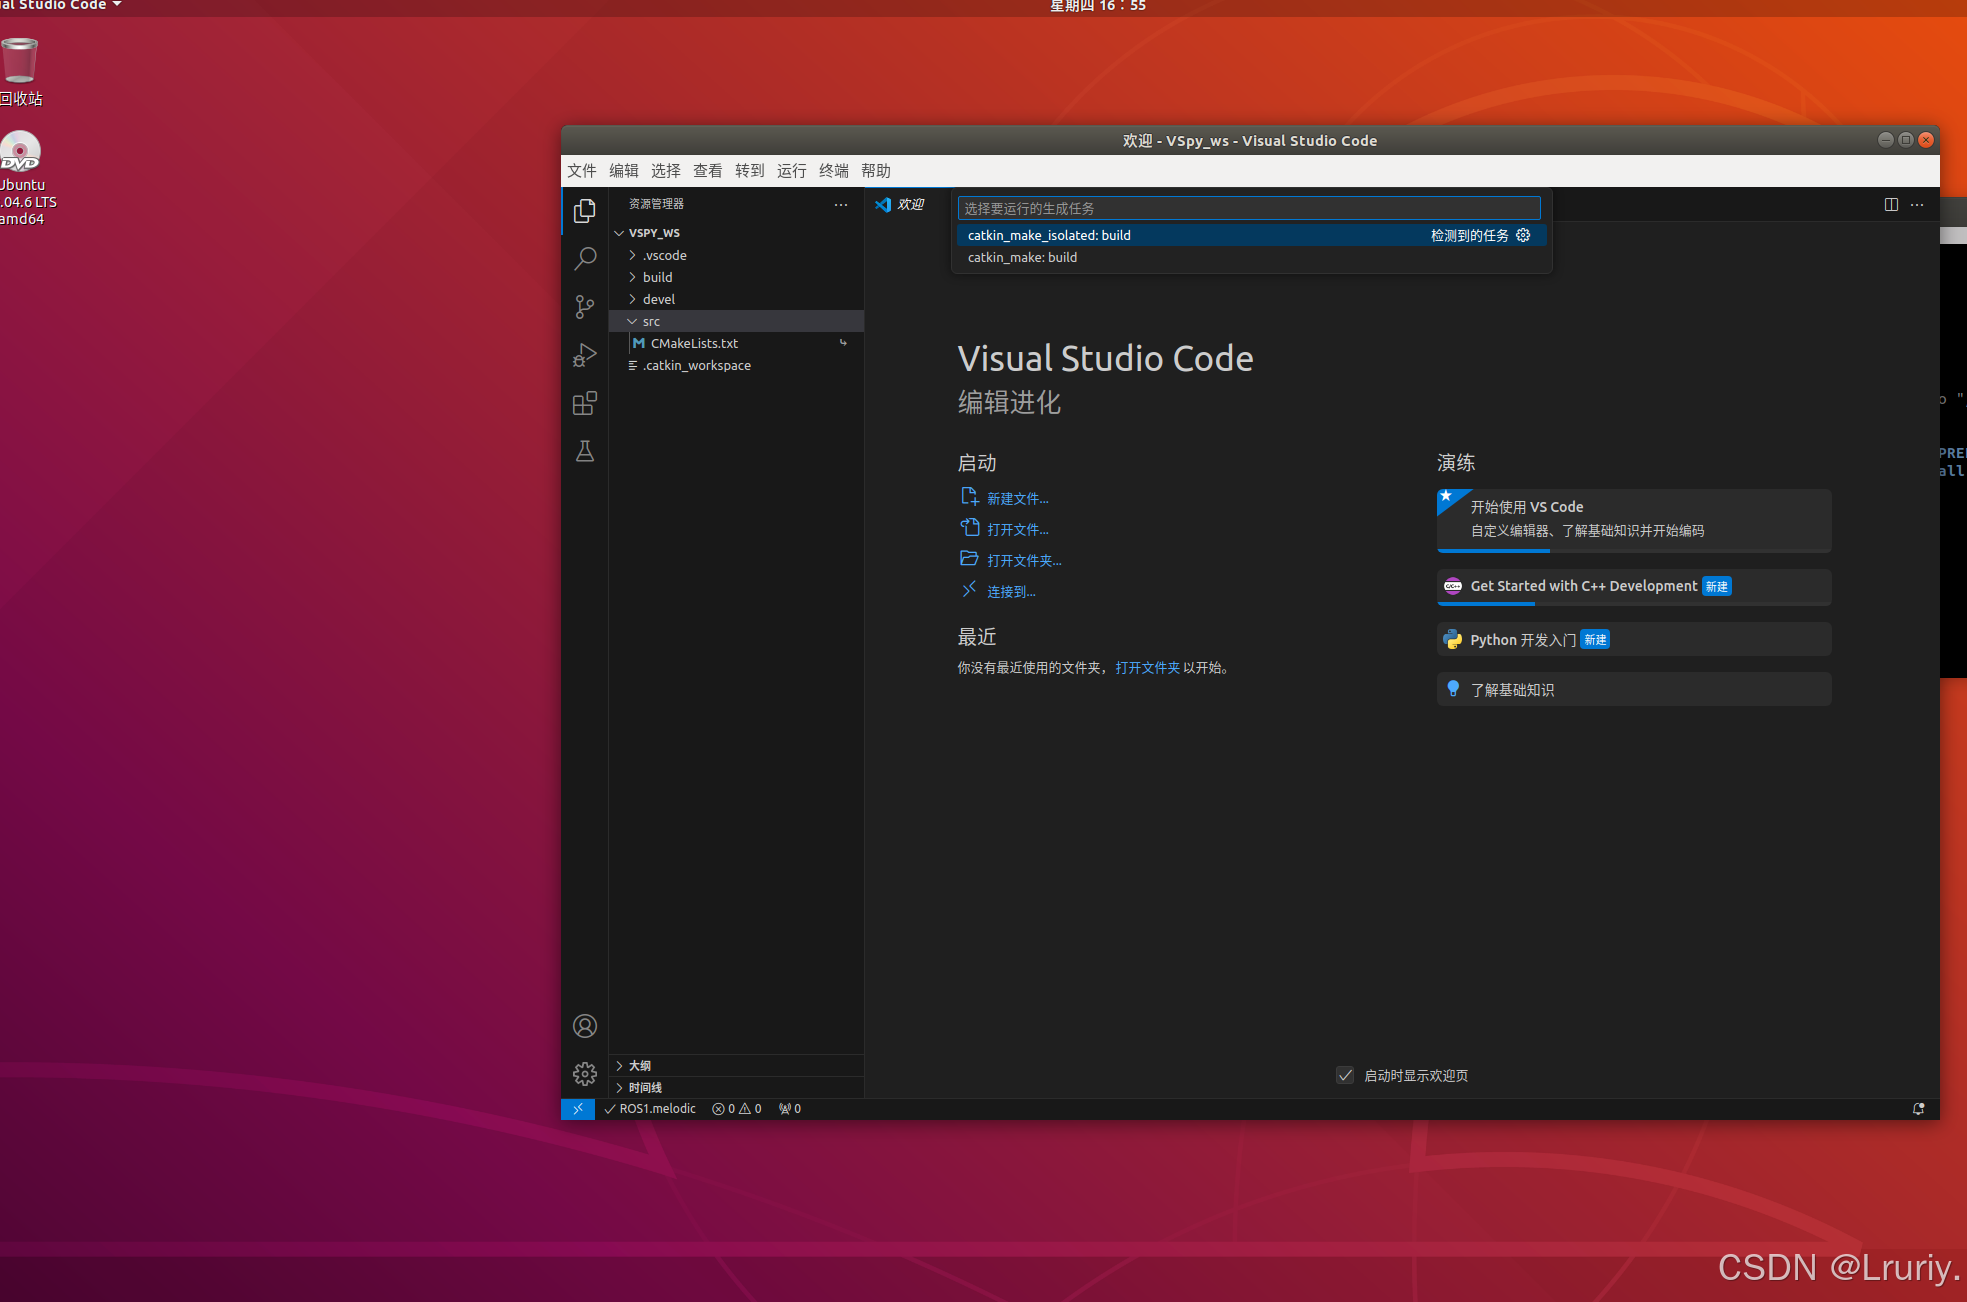1967x1302 pixels.
Task: Select the Testing flask icon
Action: (x=585, y=451)
